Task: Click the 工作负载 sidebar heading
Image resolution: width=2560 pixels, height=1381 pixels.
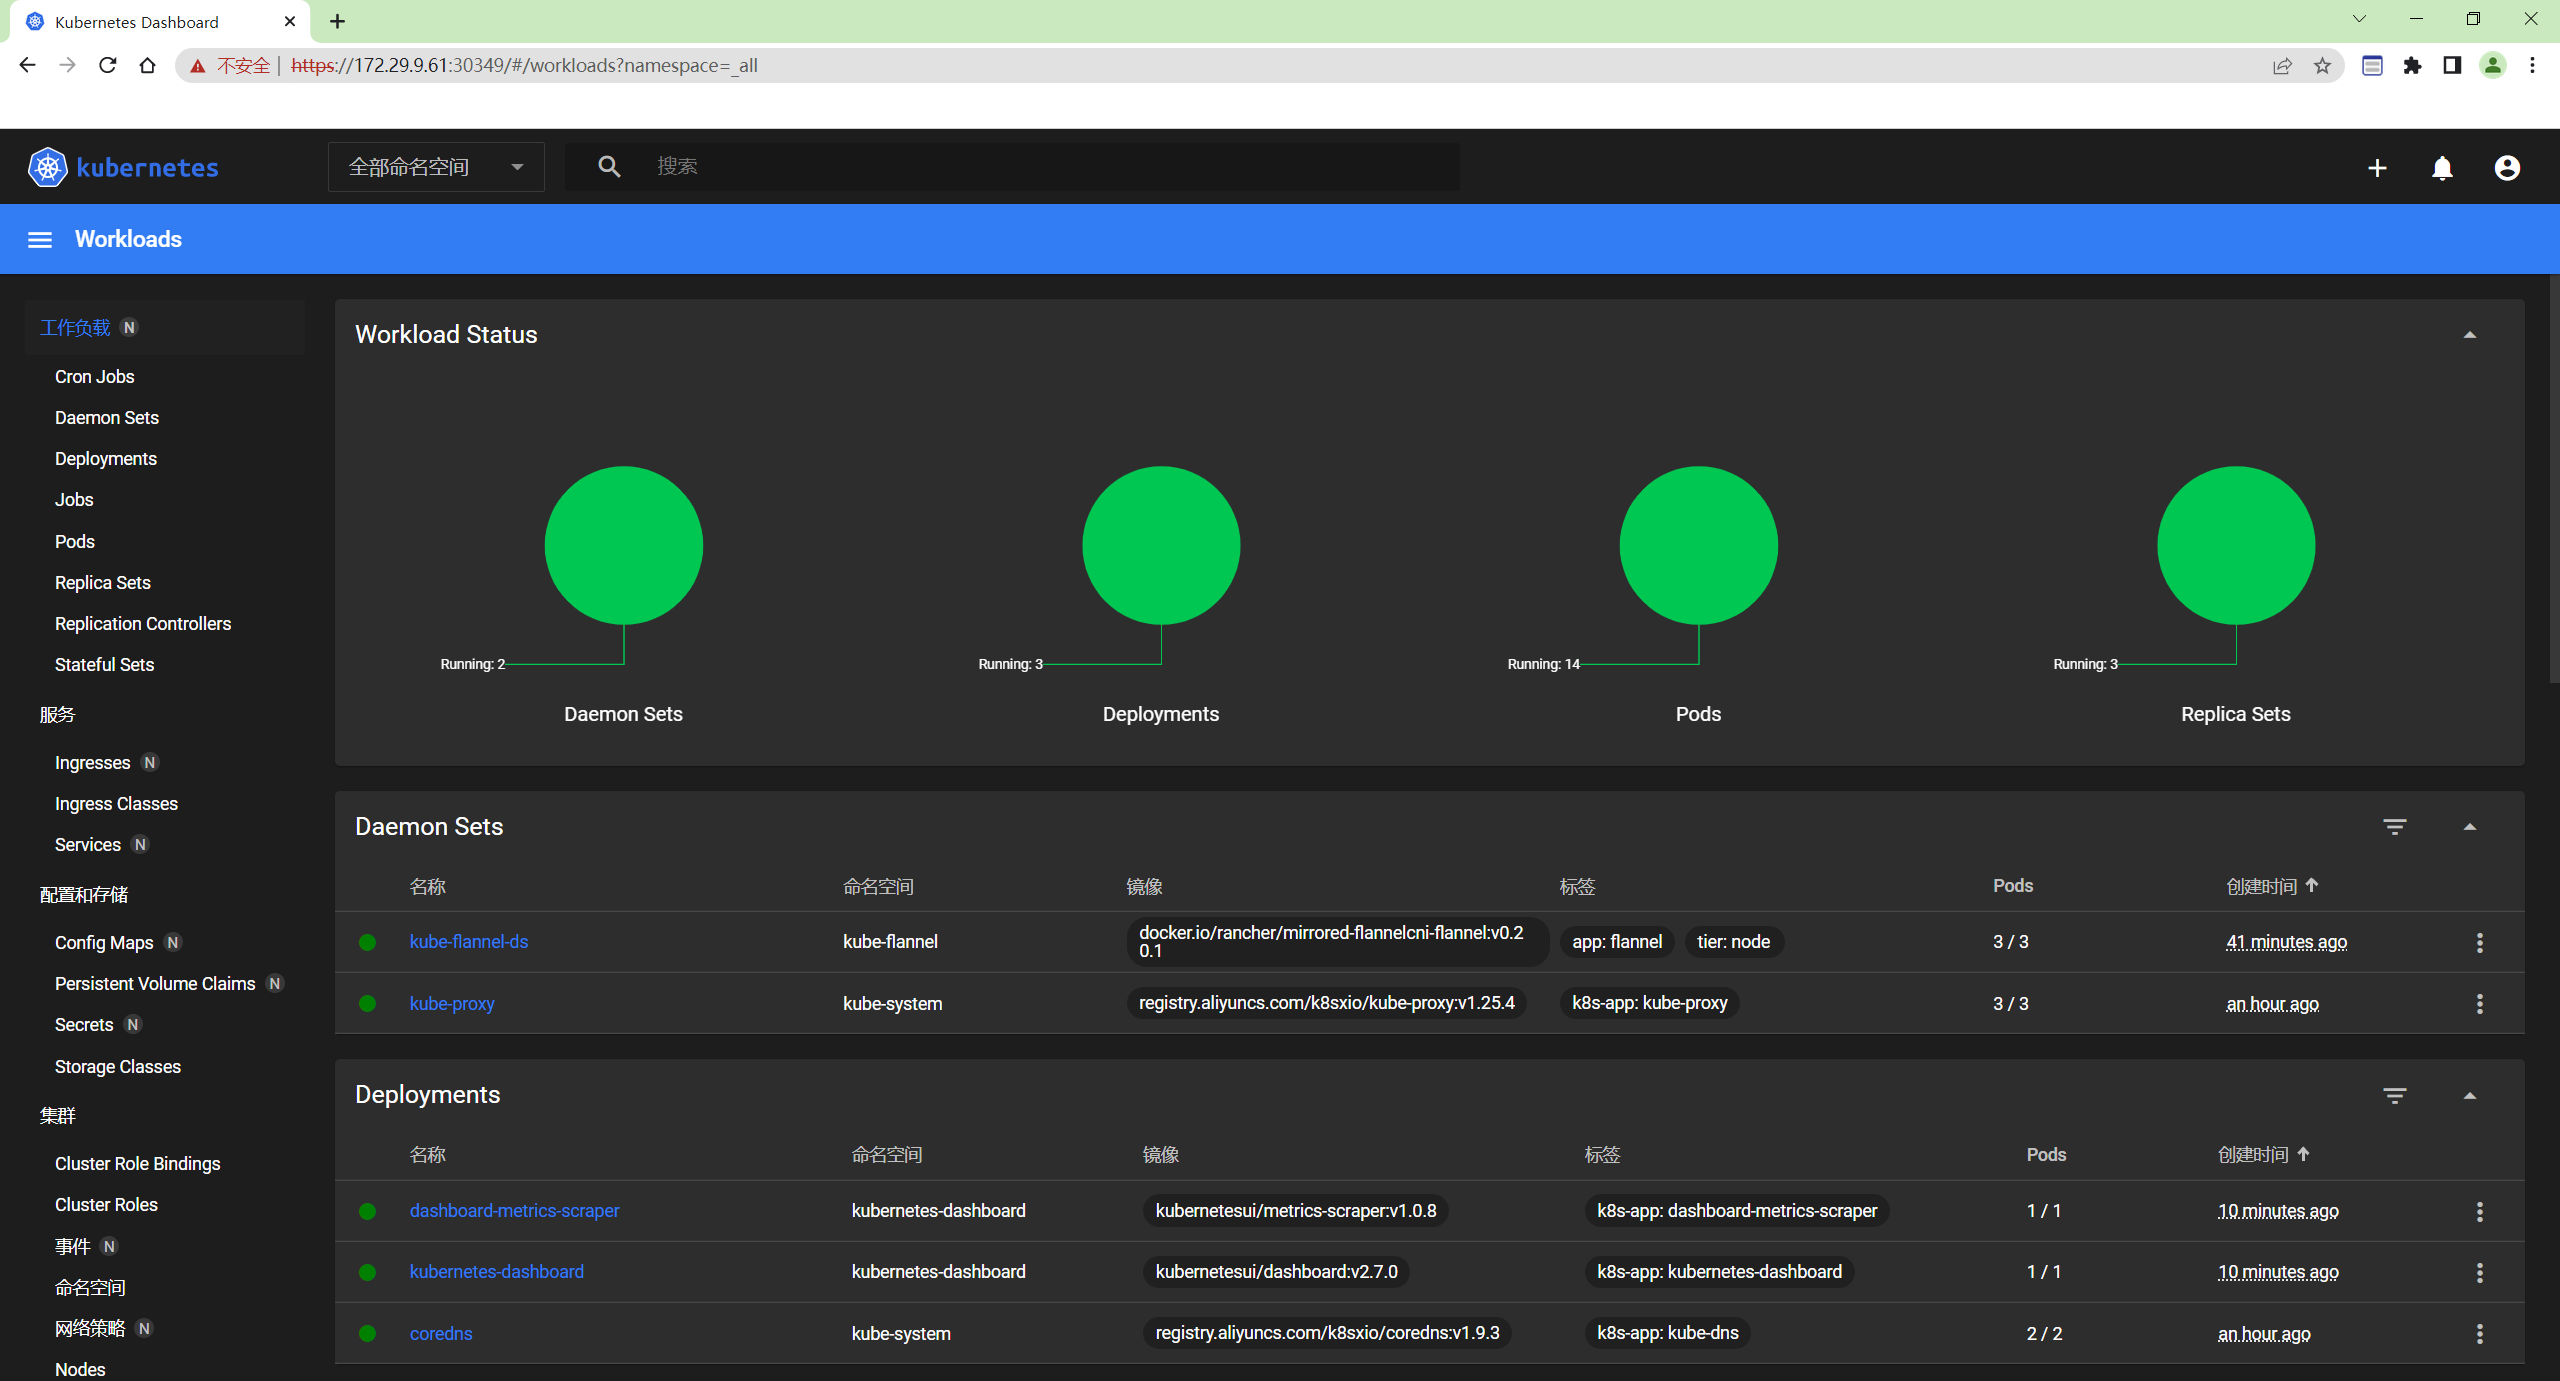Action: tap(75, 328)
